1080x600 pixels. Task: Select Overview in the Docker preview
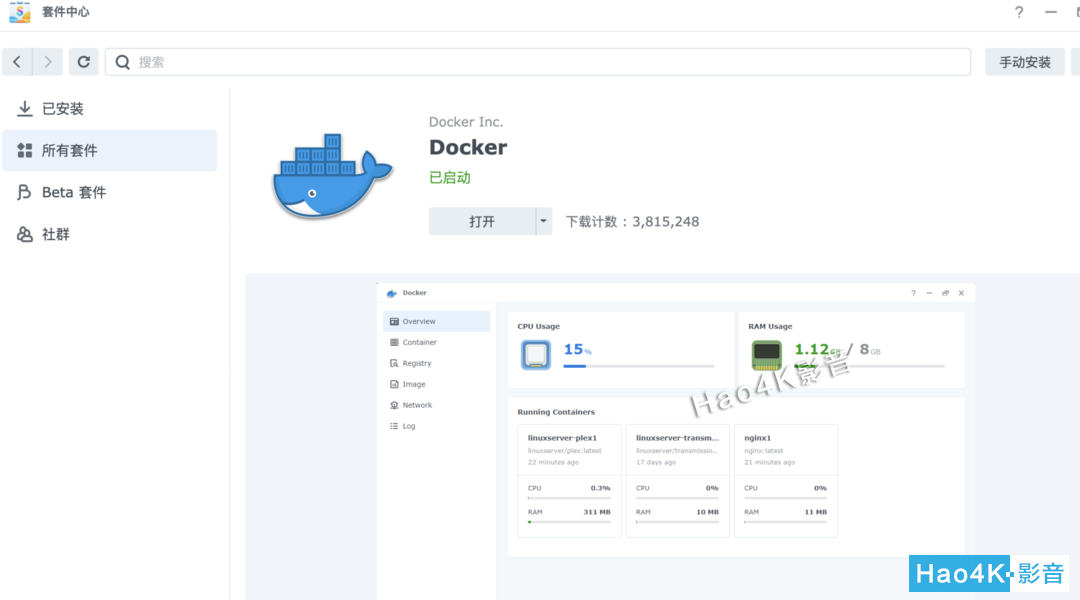click(437, 322)
